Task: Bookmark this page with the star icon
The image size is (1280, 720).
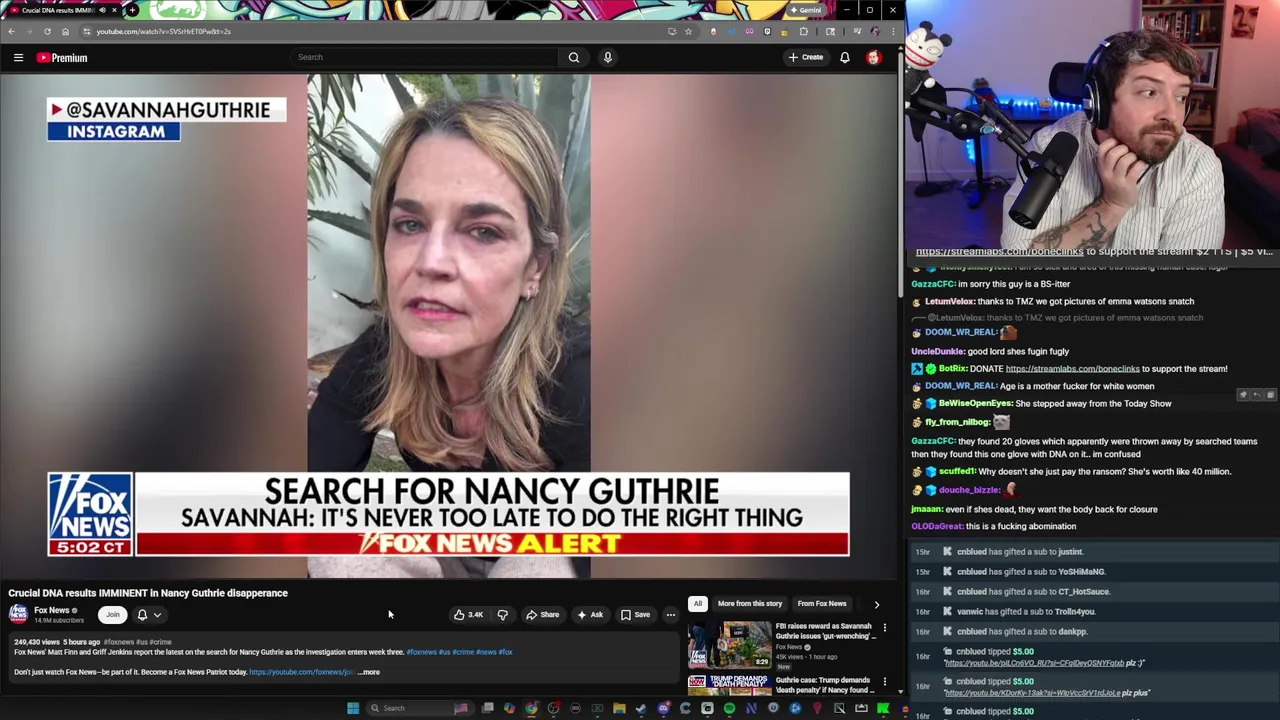Action: pyautogui.click(x=688, y=31)
